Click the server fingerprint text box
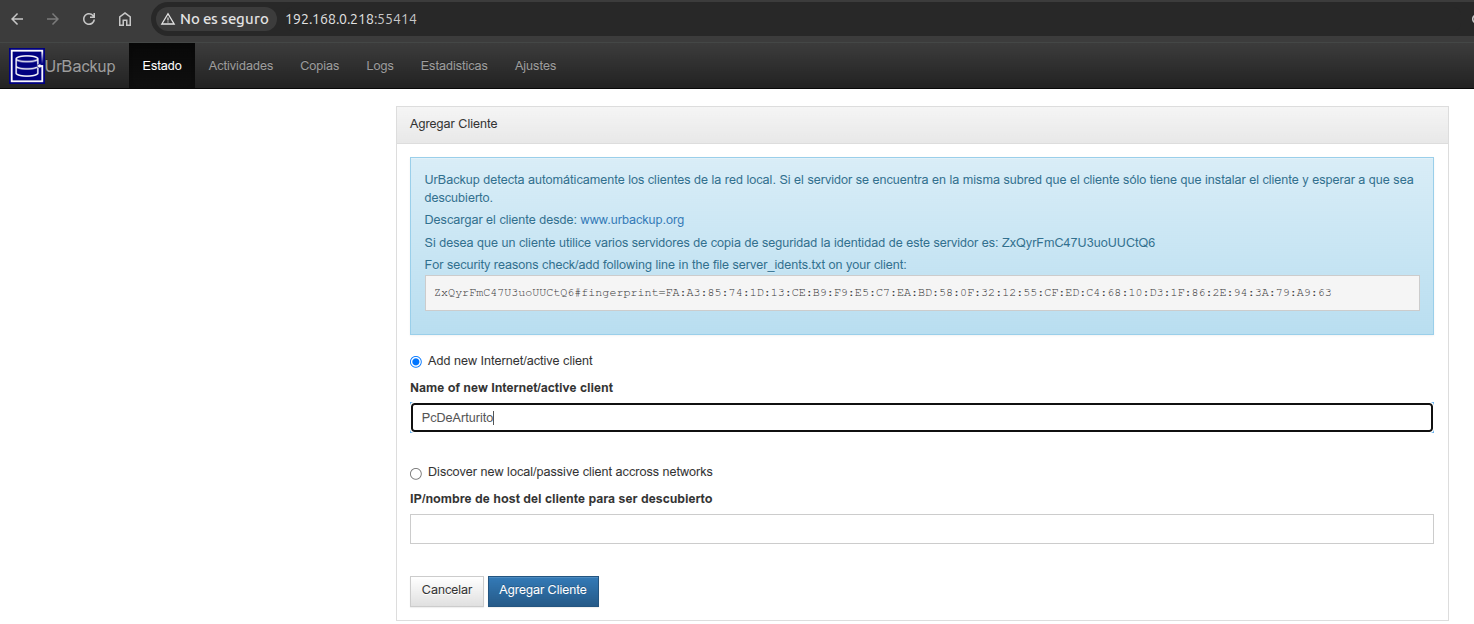The height and width of the screenshot is (624, 1474). (x=920, y=293)
